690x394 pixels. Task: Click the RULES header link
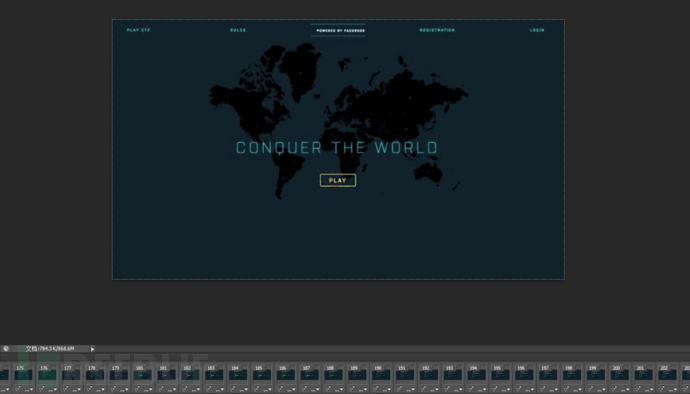[x=238, y=30]
